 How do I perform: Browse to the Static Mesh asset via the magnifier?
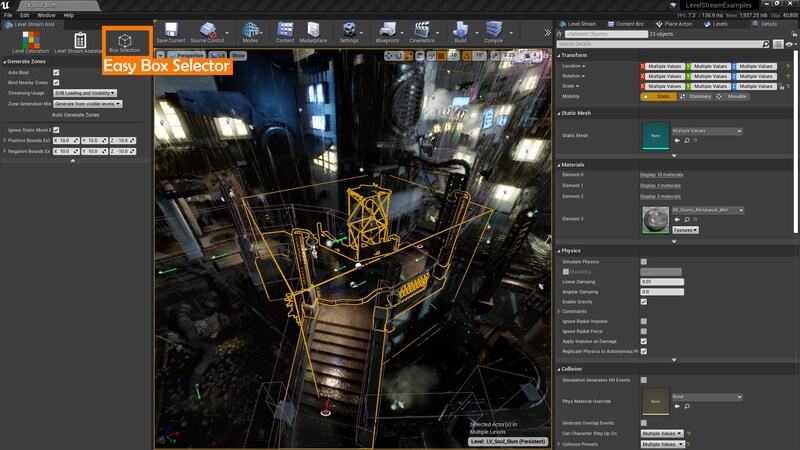pos(687,140)
